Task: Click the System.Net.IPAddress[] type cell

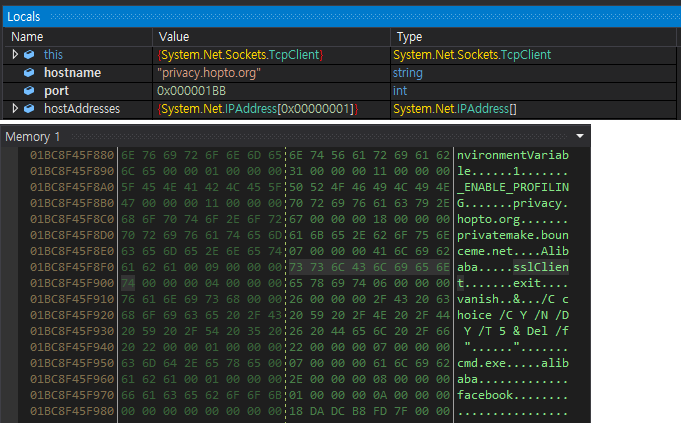Action: click(455, 108)
